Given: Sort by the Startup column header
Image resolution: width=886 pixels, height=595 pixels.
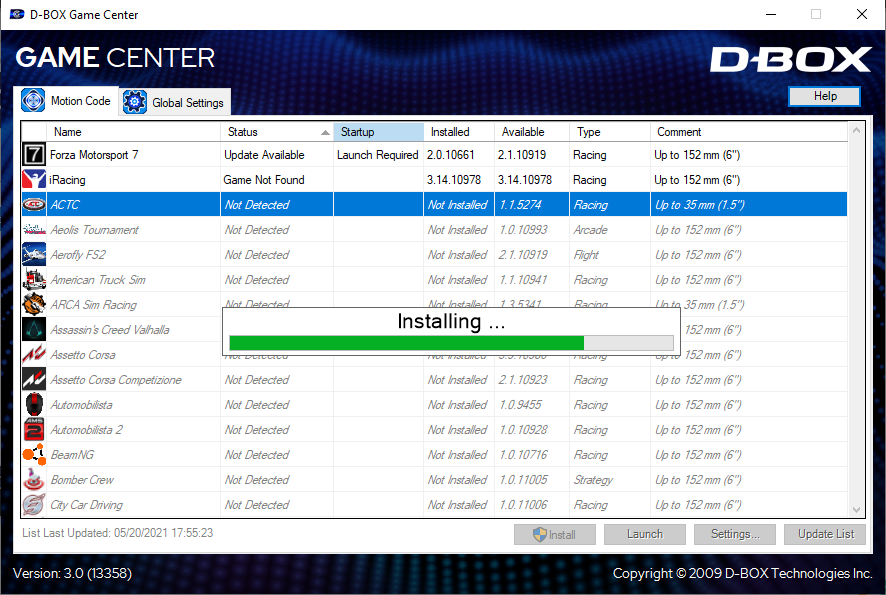Looking at the screenshot, I should pos(379,132).
